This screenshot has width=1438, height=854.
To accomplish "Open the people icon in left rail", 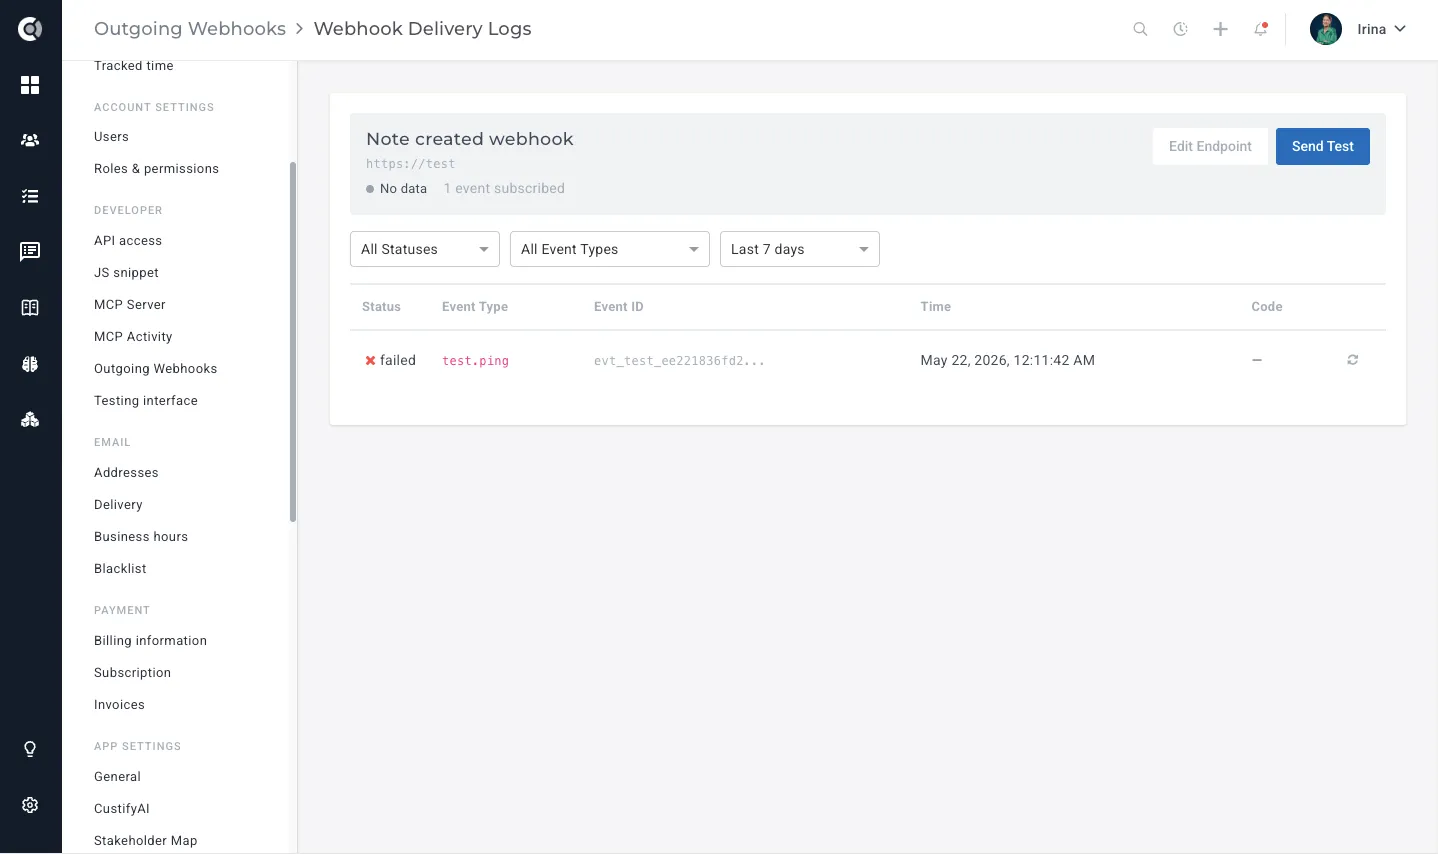I will (x=30, y=140).
